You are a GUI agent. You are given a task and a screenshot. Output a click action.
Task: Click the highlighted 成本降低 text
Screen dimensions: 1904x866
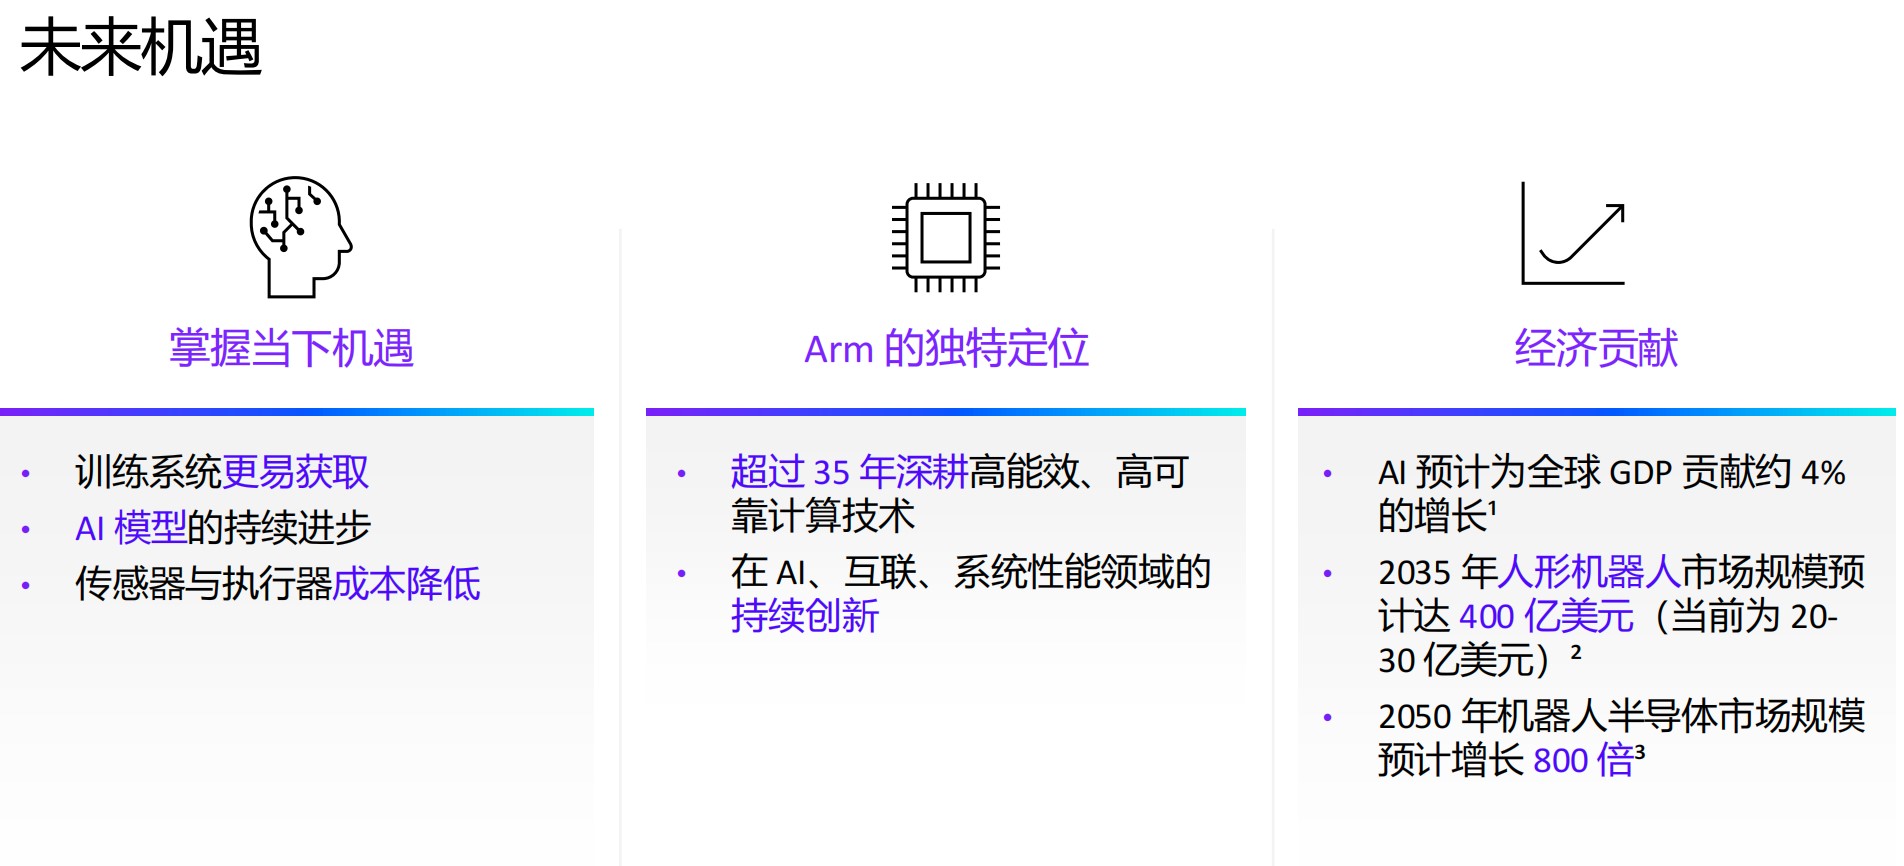pos(406,584)
